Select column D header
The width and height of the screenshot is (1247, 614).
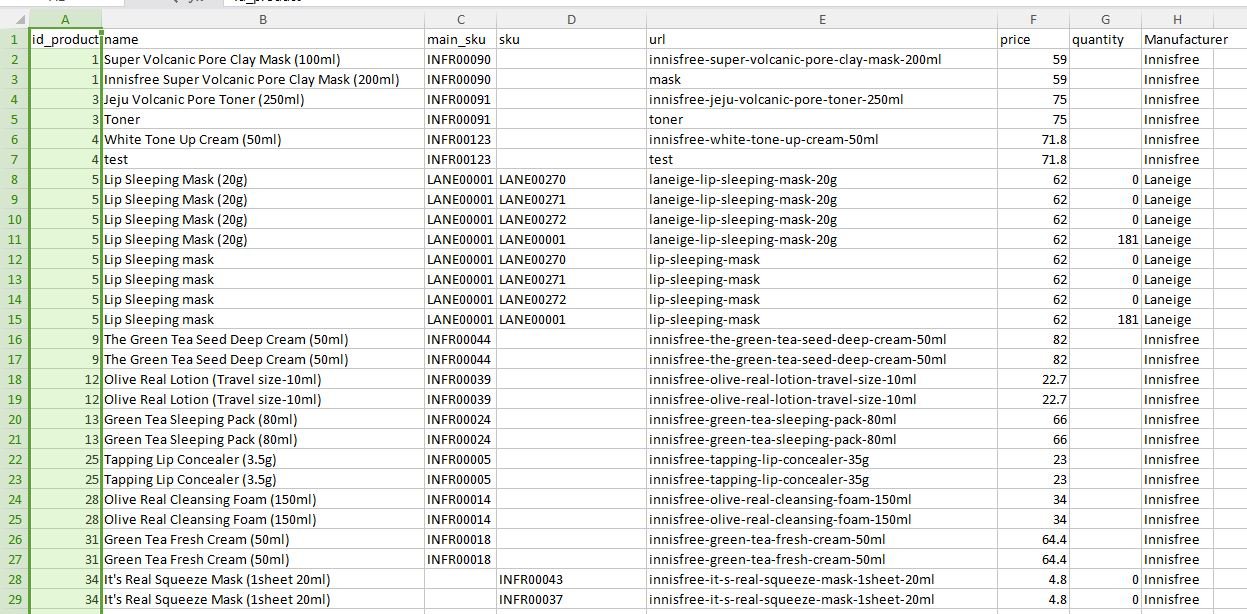(x=571, y=19)
